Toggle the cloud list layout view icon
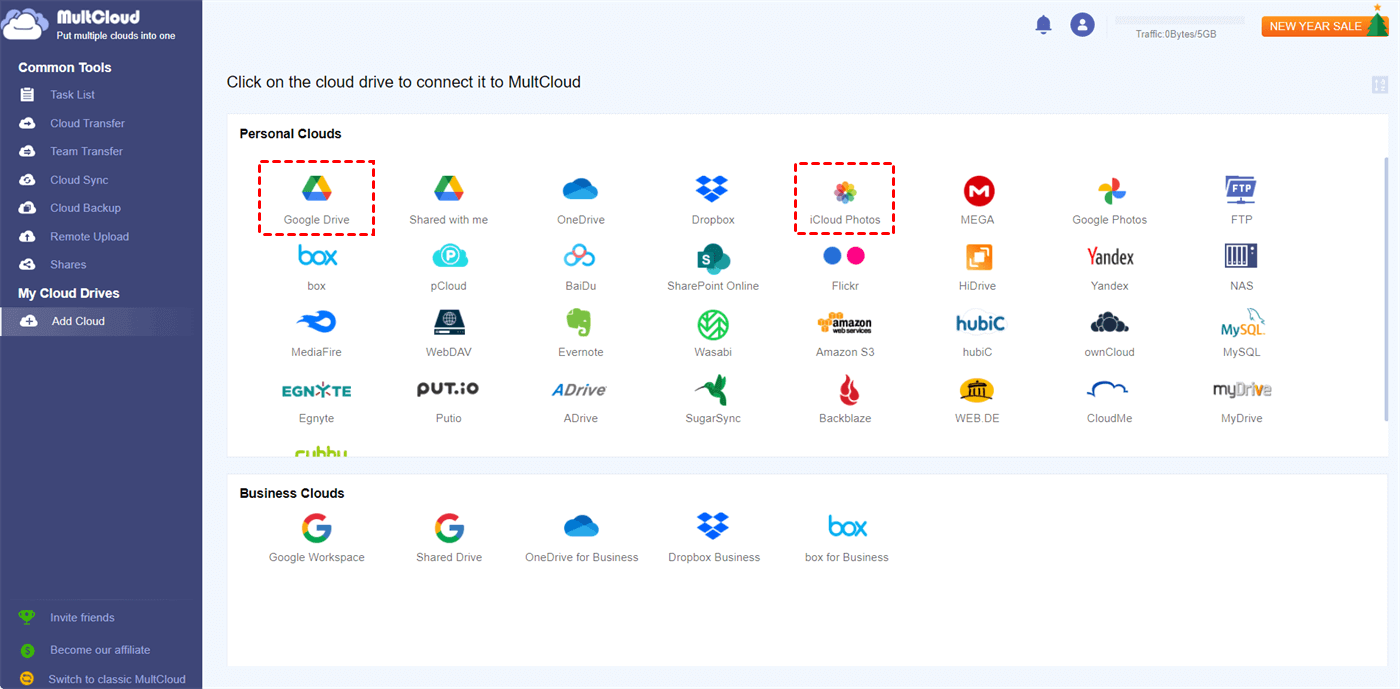Image resolution: width=1400 pixels, height=689 pixels. click(x=1380, y=85)
